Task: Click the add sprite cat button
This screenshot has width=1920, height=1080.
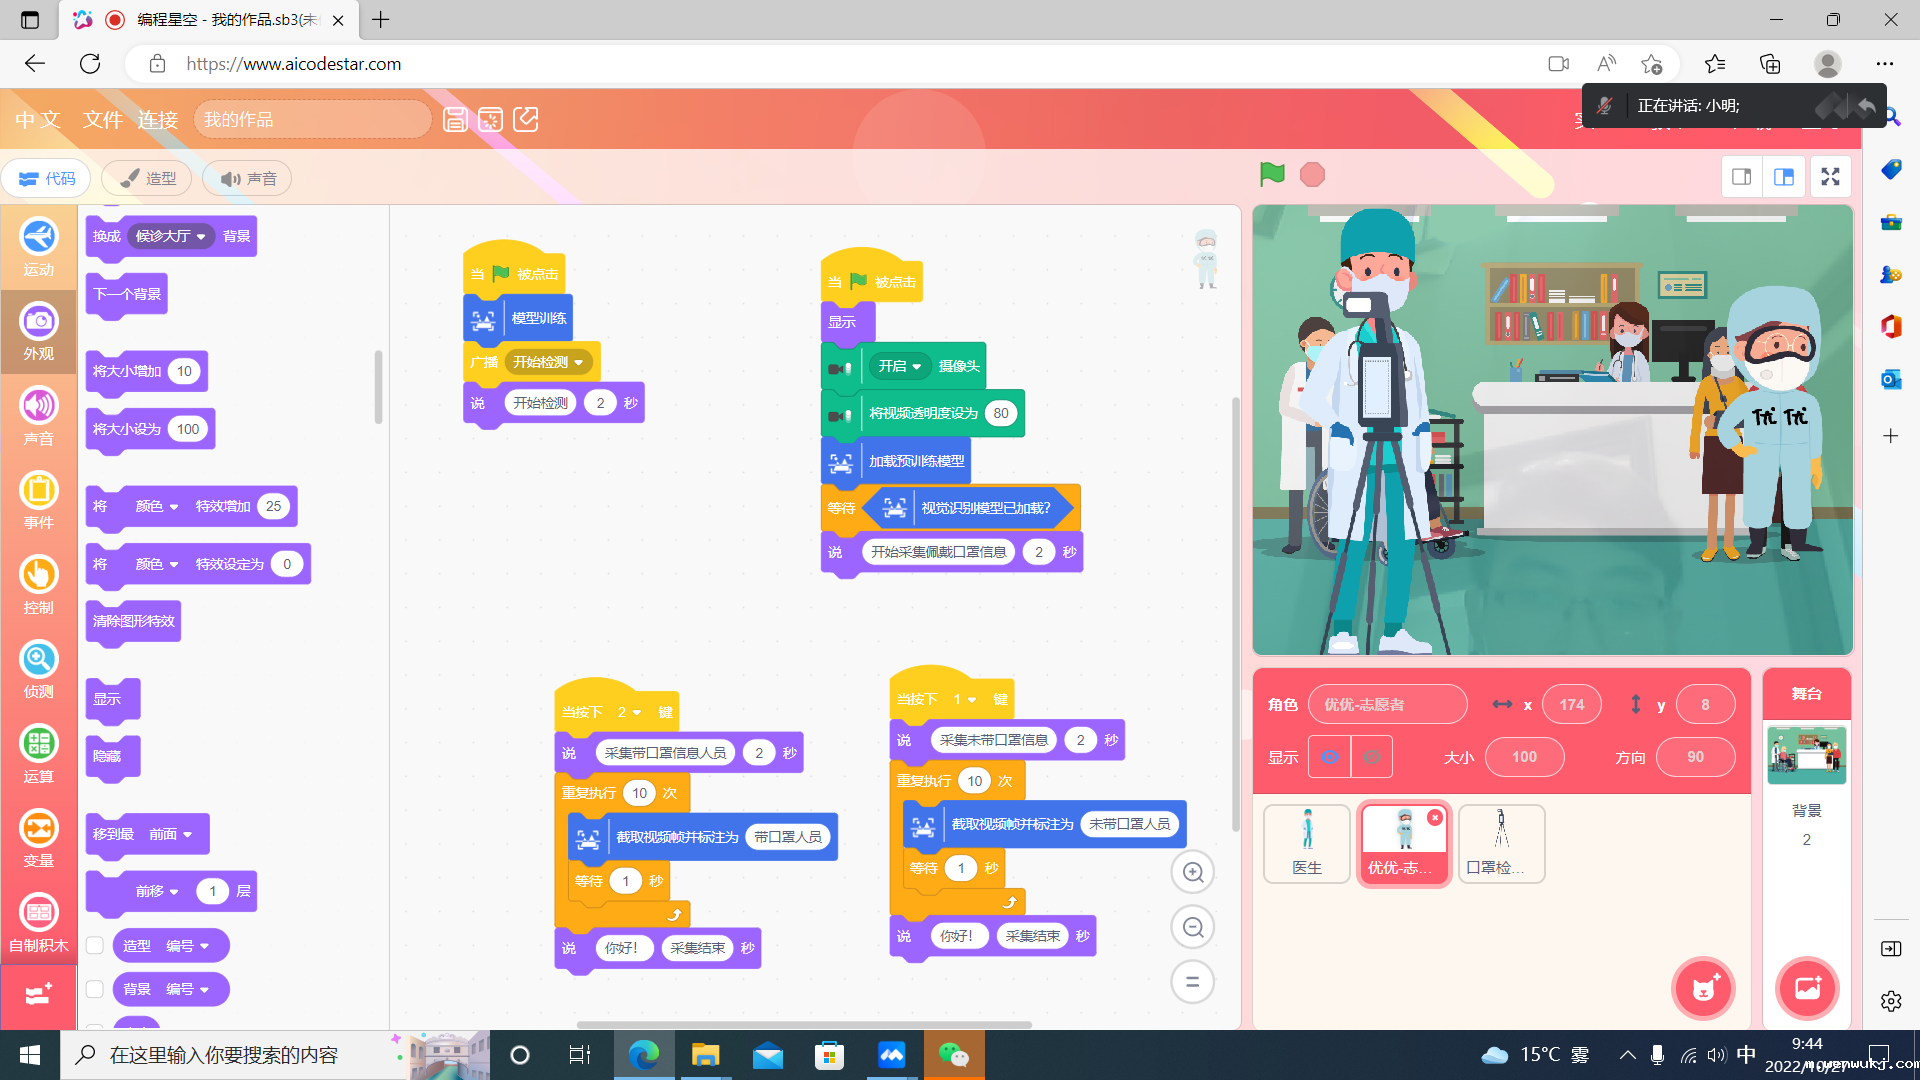Action: (x=1703, y=988)
